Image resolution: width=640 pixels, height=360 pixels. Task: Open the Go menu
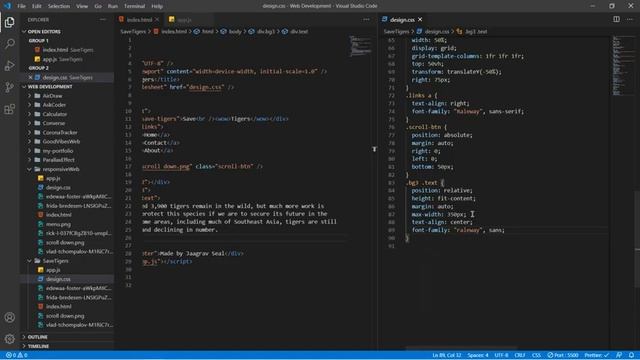[98, 6]
